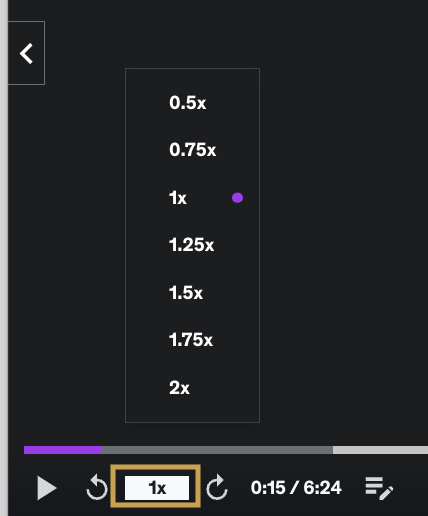Choose the 0.75x speed option
The image size is (428, 516).
point(192,150)
